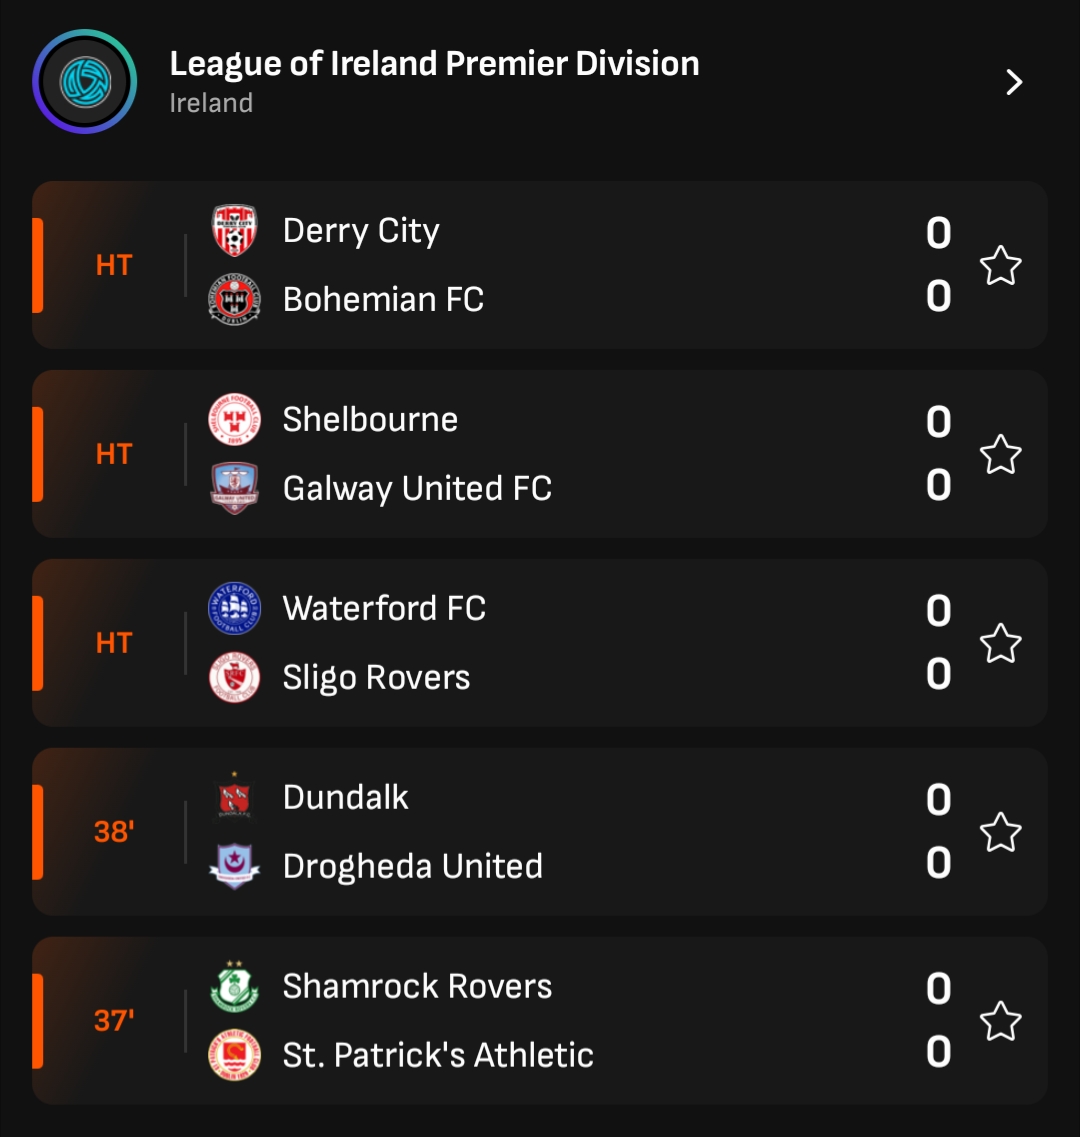
Task: Open the St. Patrick's Athletic team name
Action: (x=438, y=1055)
